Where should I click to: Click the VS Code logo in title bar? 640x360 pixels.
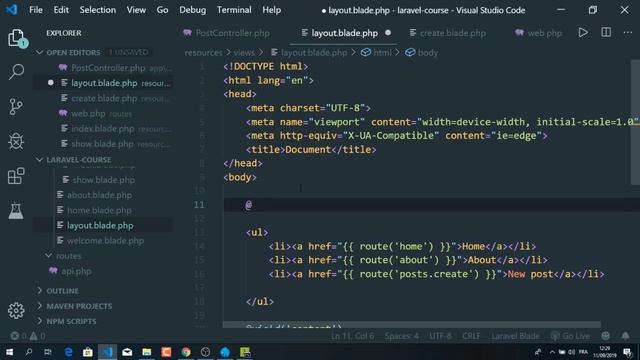click(12, 10)
